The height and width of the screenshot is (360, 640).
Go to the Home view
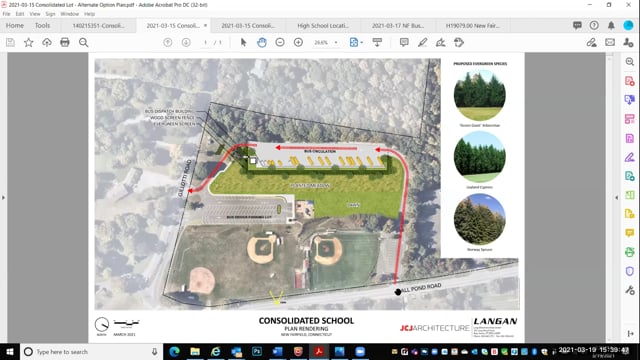[x=15, y=26]
